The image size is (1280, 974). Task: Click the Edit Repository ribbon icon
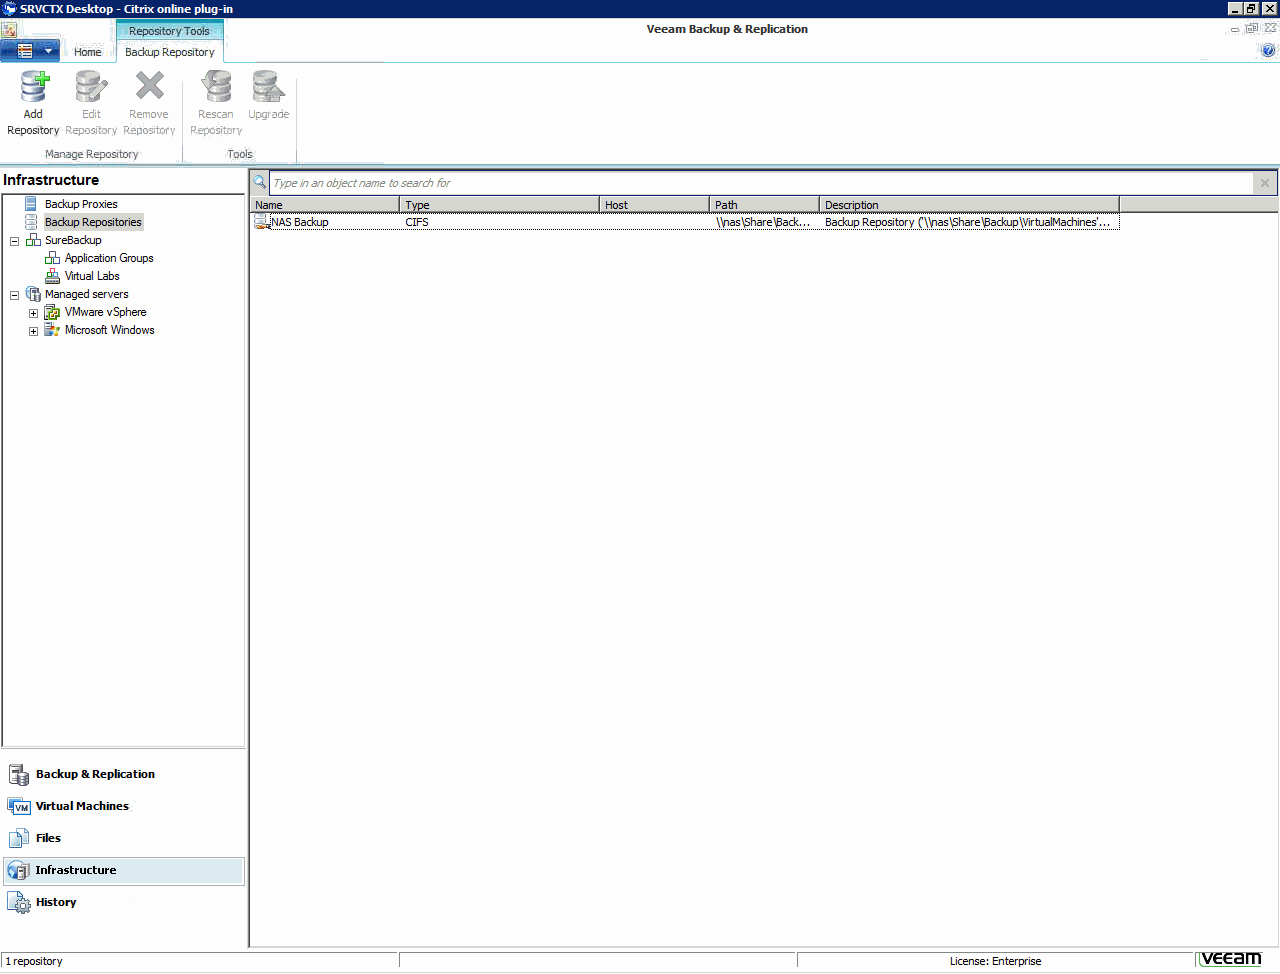click(x=91, y=87)
